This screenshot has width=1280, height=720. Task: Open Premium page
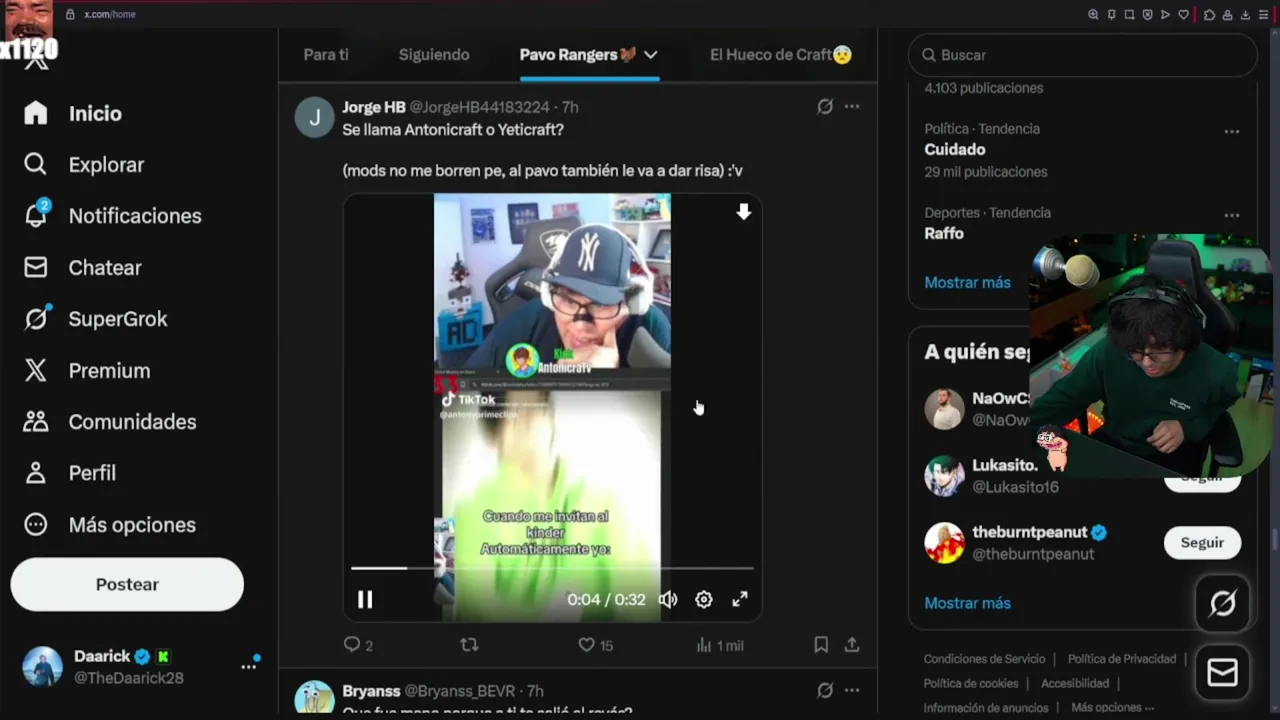(x=87, y=371)
